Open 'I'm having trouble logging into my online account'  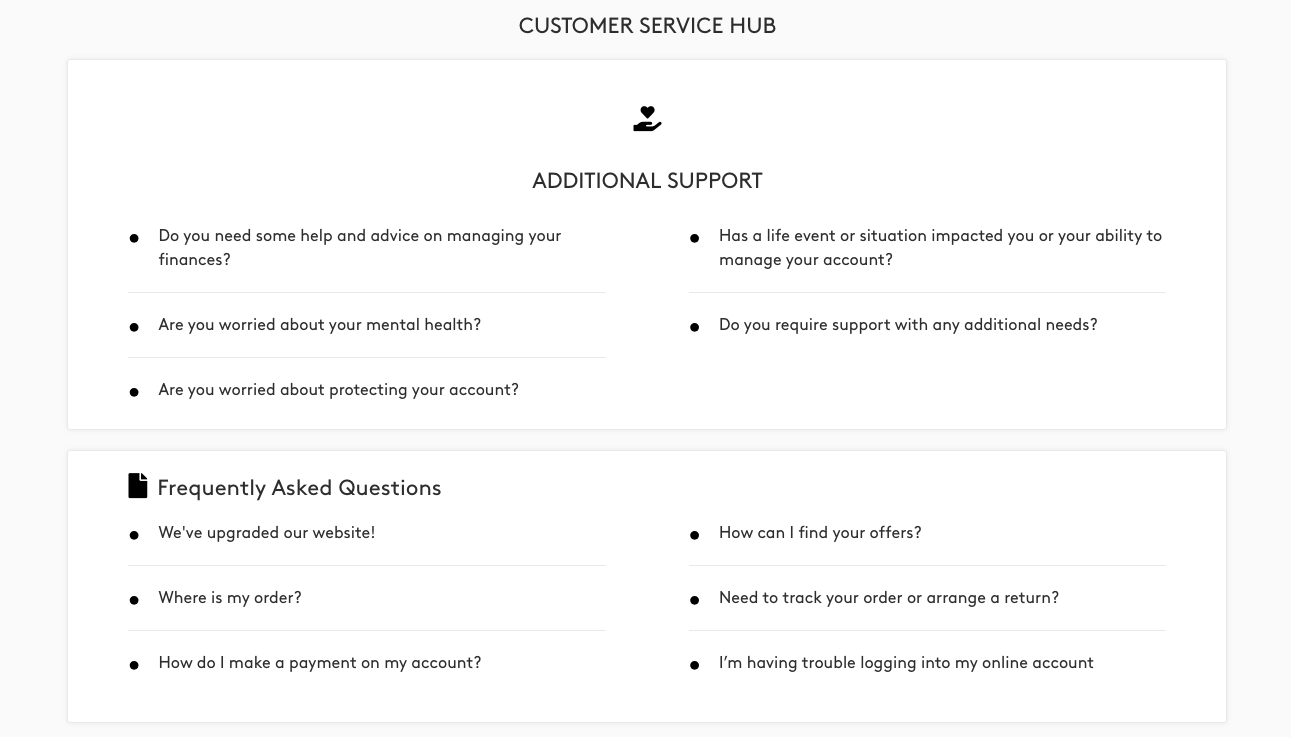click(x=906, y=663)
